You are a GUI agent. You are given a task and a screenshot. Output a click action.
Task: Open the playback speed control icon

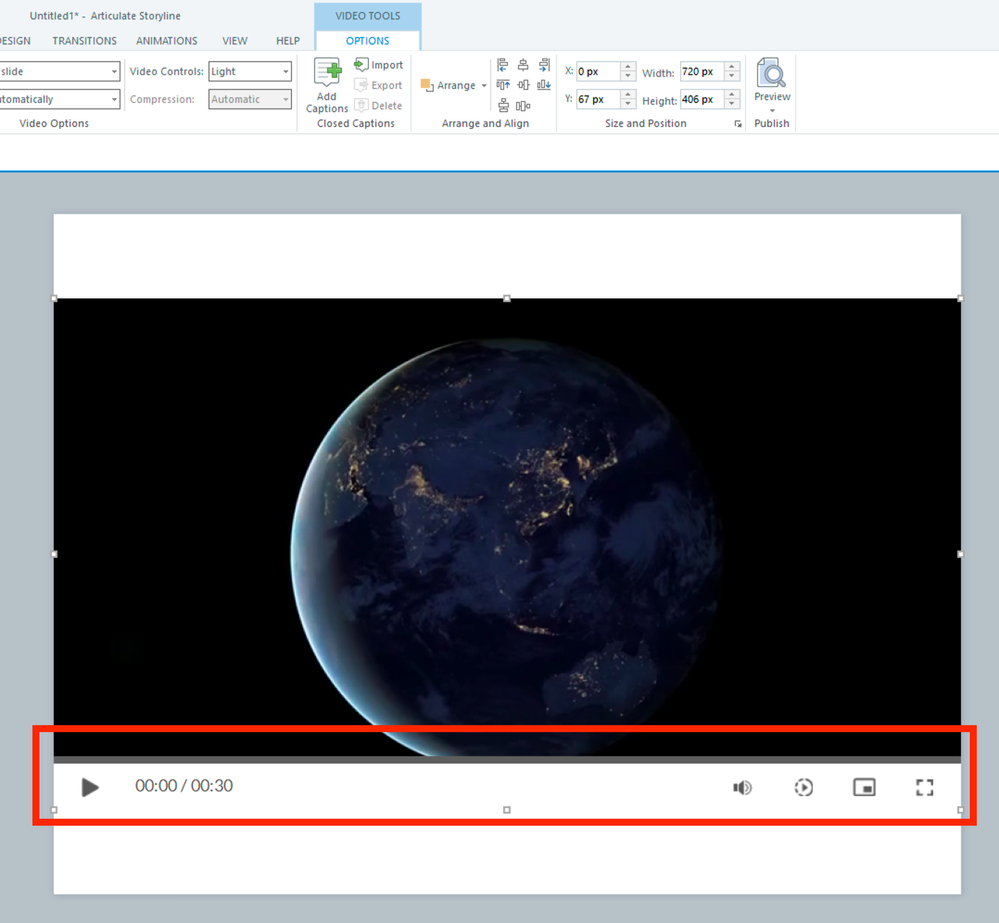pyautogui.click(x=804, y=787)
